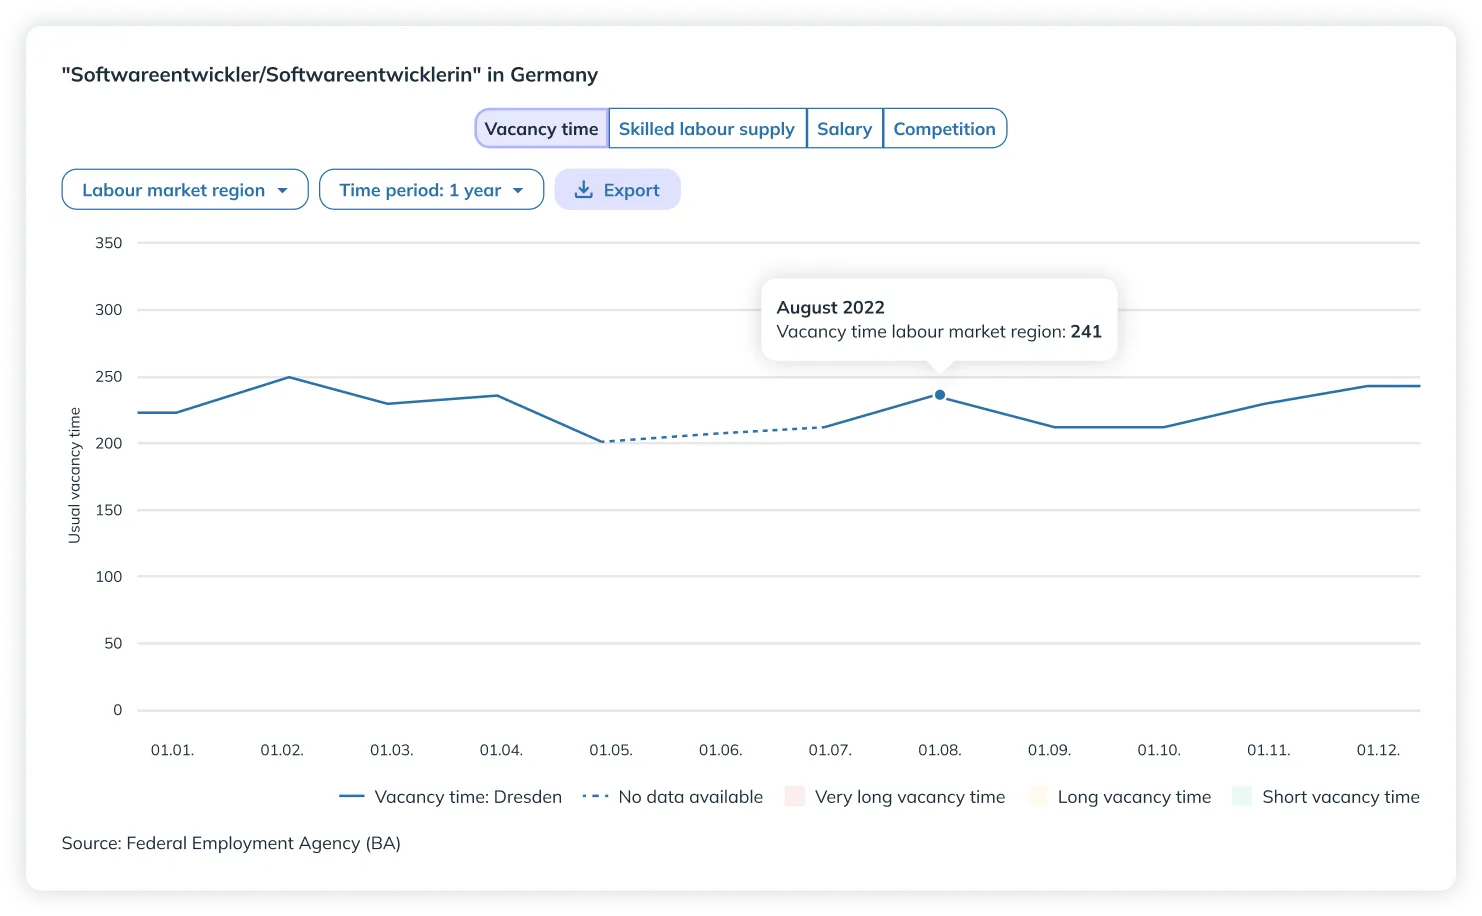Screen dimensions: 1482x916
Task: Open the Labour market region dropdown
Action: pyautogui.click(x=185, y=190)
